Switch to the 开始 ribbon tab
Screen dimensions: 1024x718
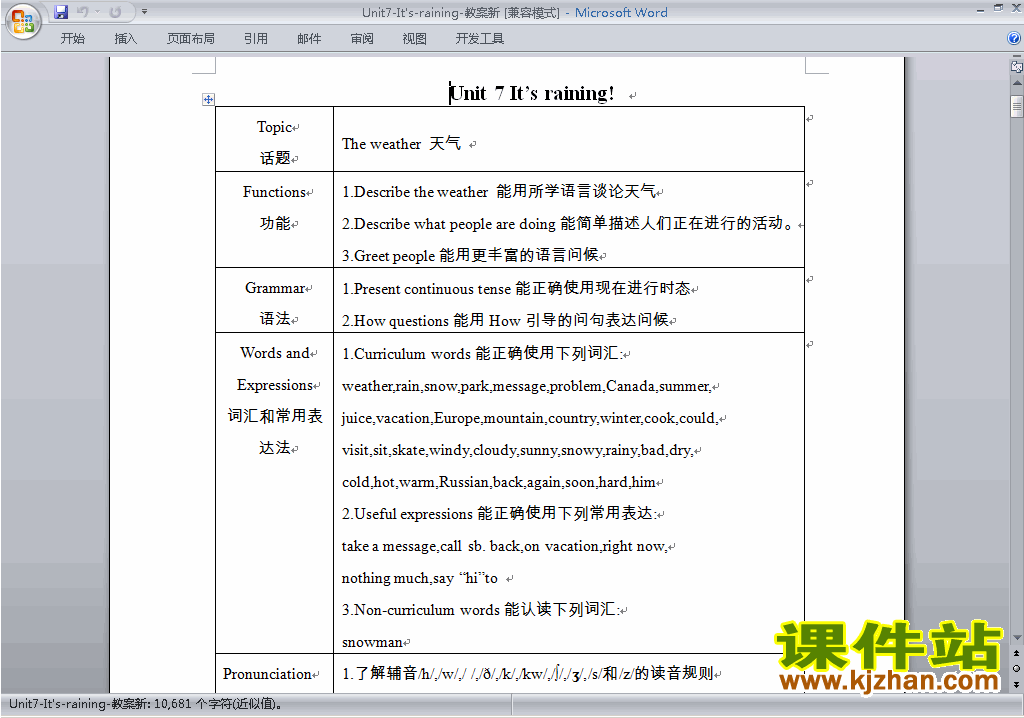point(72,39)
